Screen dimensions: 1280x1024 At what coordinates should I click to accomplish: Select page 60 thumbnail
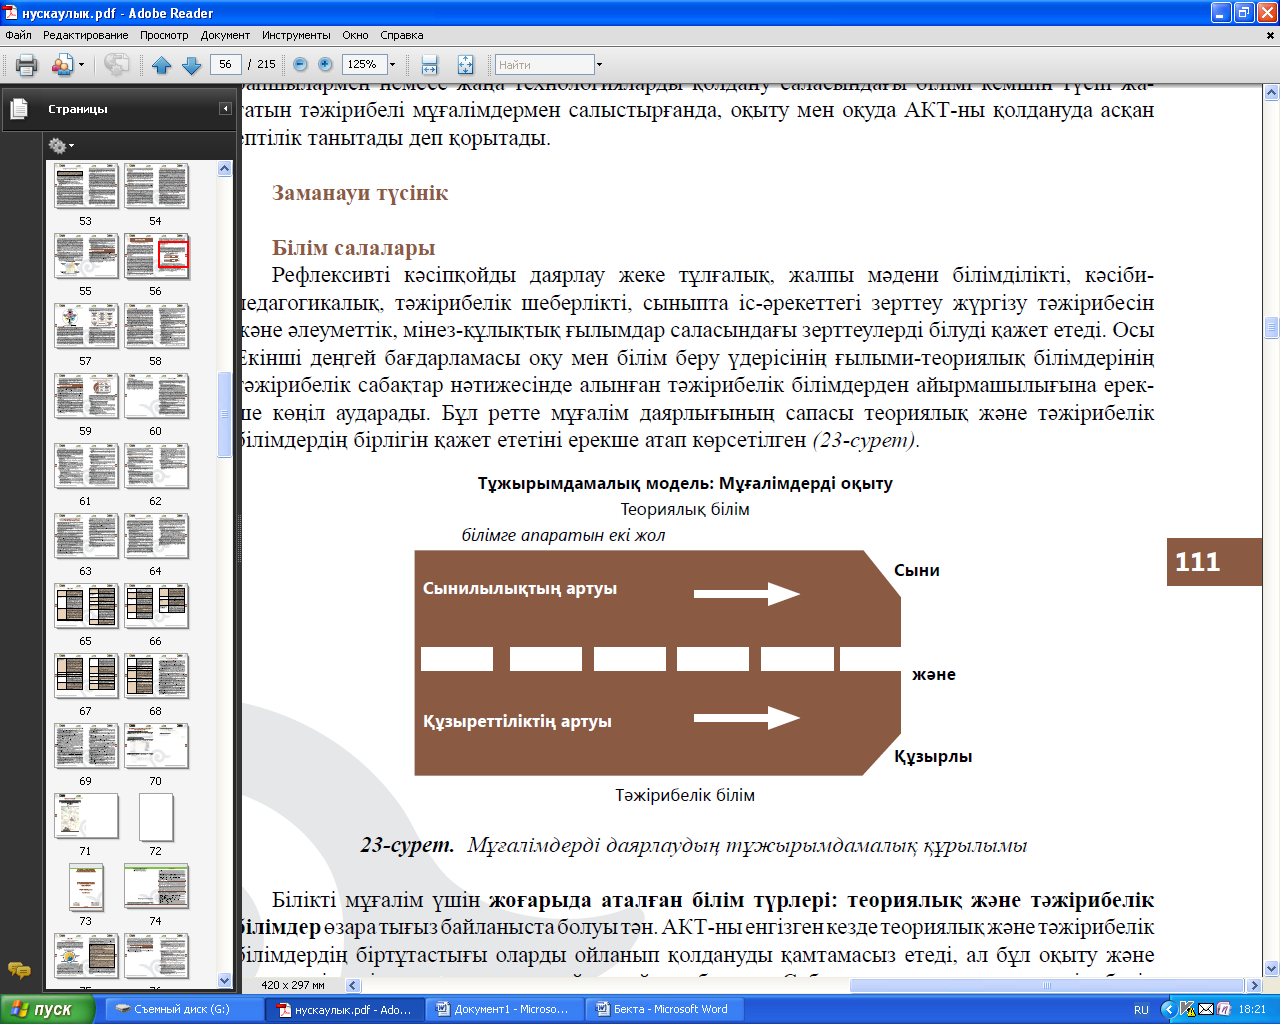155,396
